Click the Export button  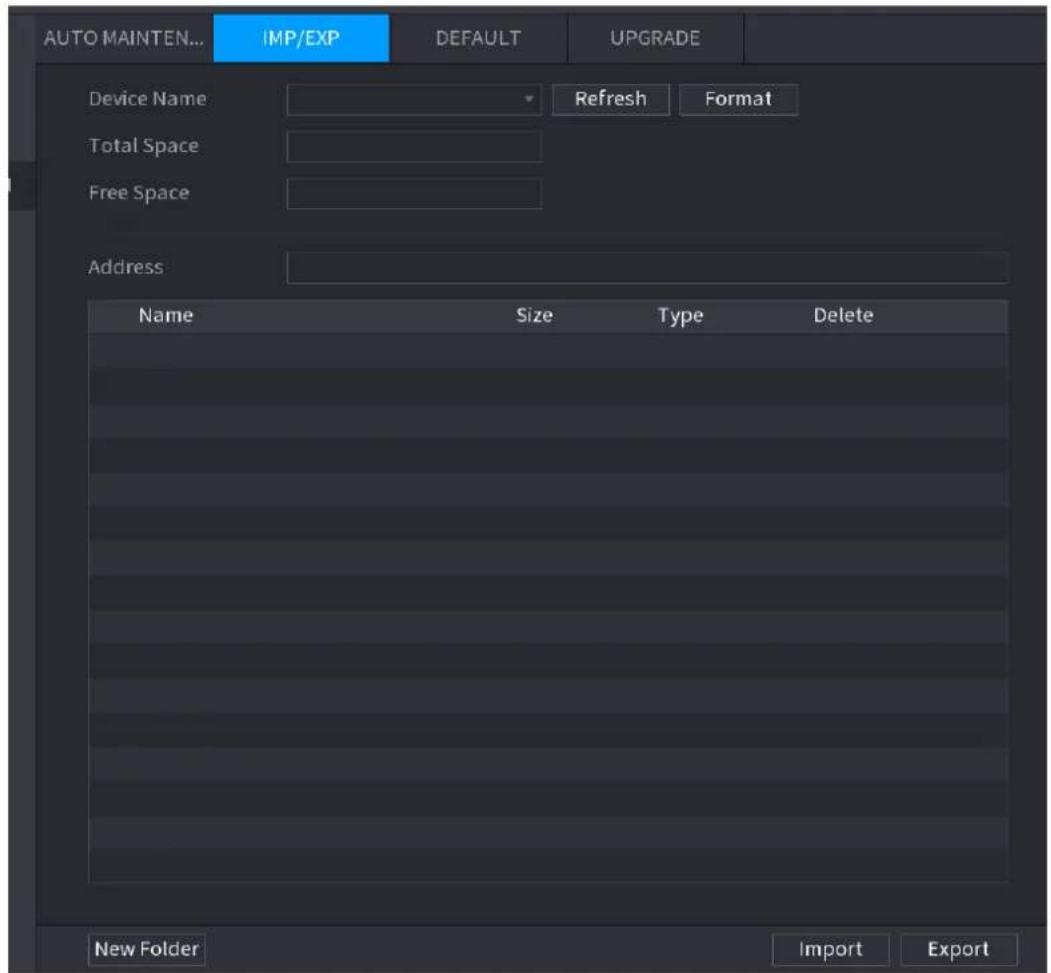coord(959,950)
